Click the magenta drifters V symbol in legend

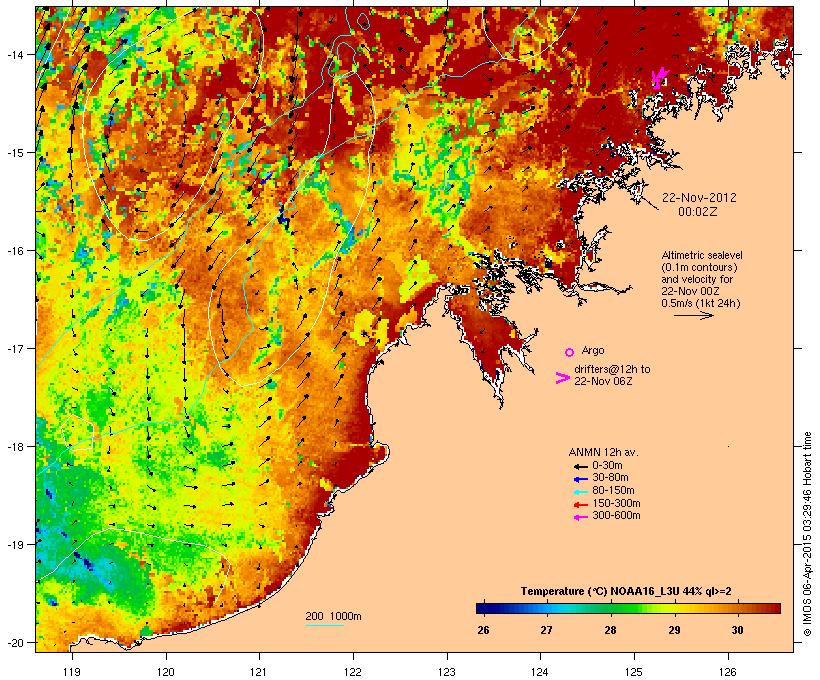[563, 378]
